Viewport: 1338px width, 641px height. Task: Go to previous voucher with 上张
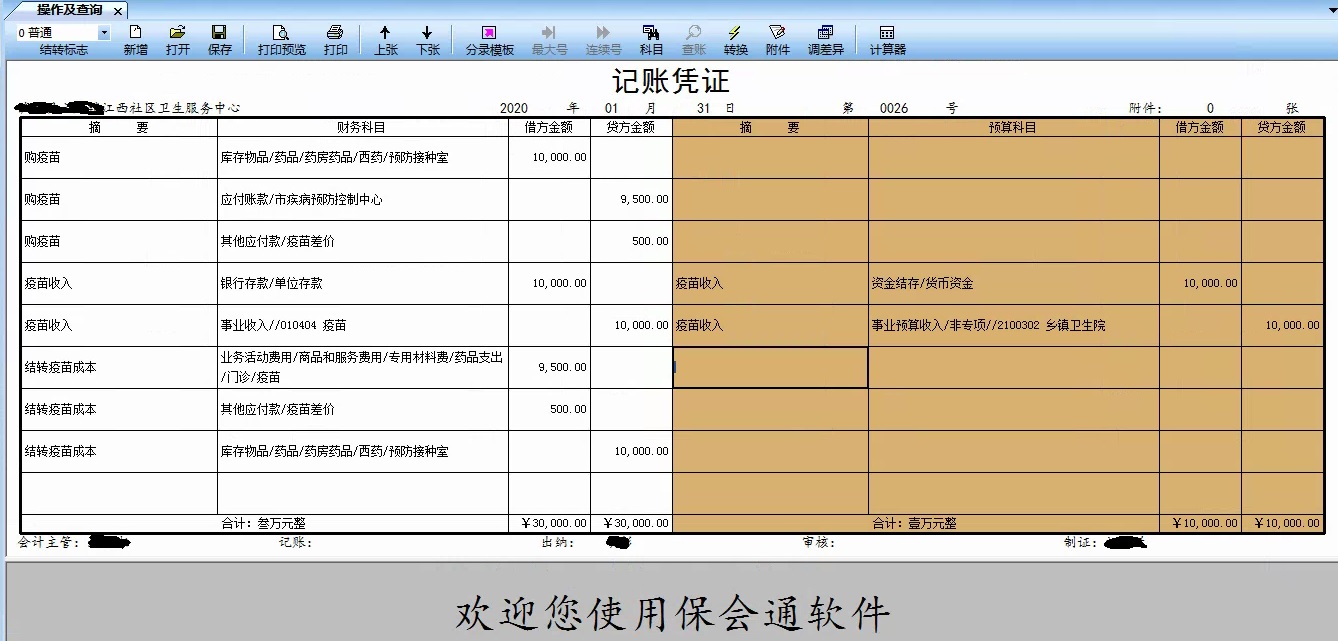tap(385, 40)
